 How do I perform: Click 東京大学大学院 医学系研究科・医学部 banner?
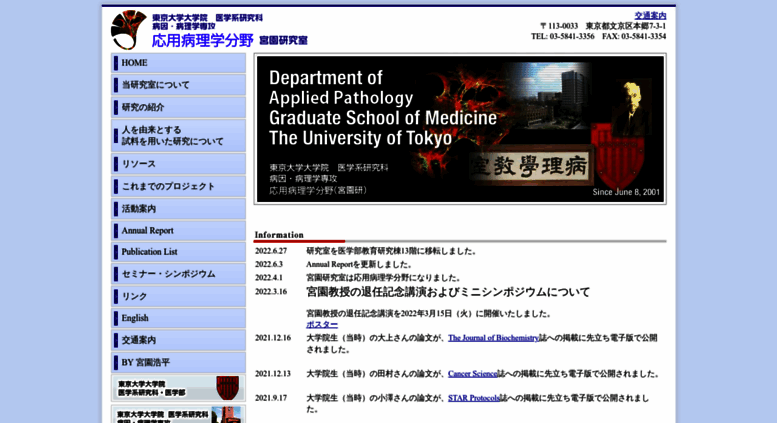tap(178, 388)
